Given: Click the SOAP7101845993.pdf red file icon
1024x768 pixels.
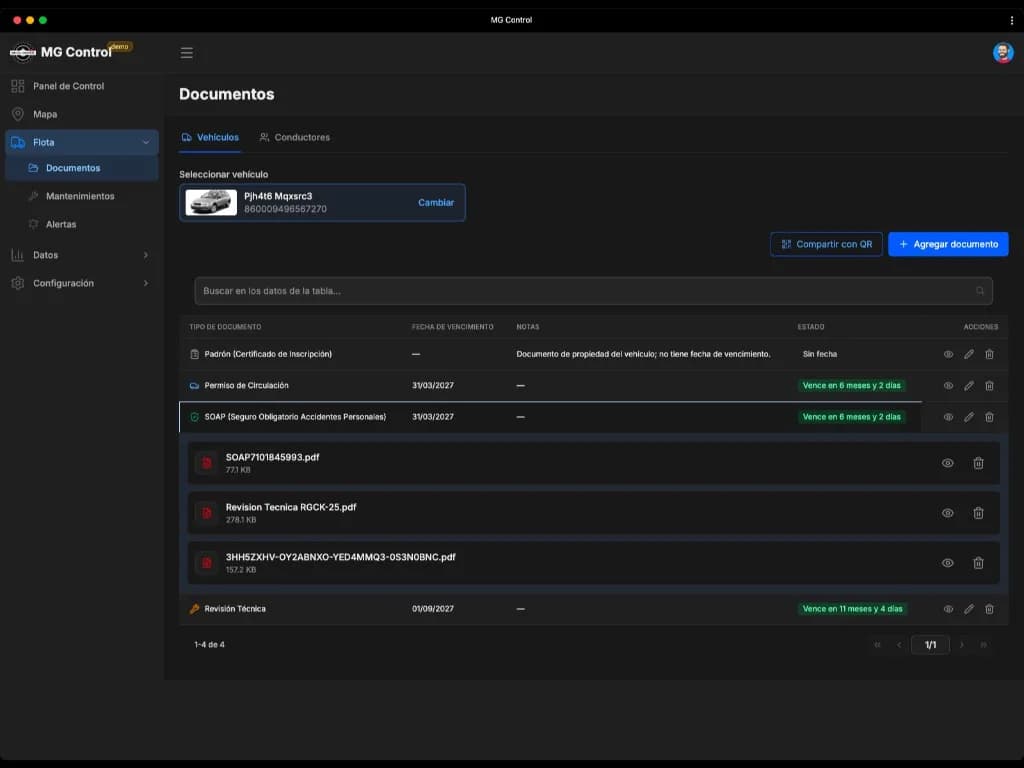Looking at the screenshot, I should click(x=206, y=463).
